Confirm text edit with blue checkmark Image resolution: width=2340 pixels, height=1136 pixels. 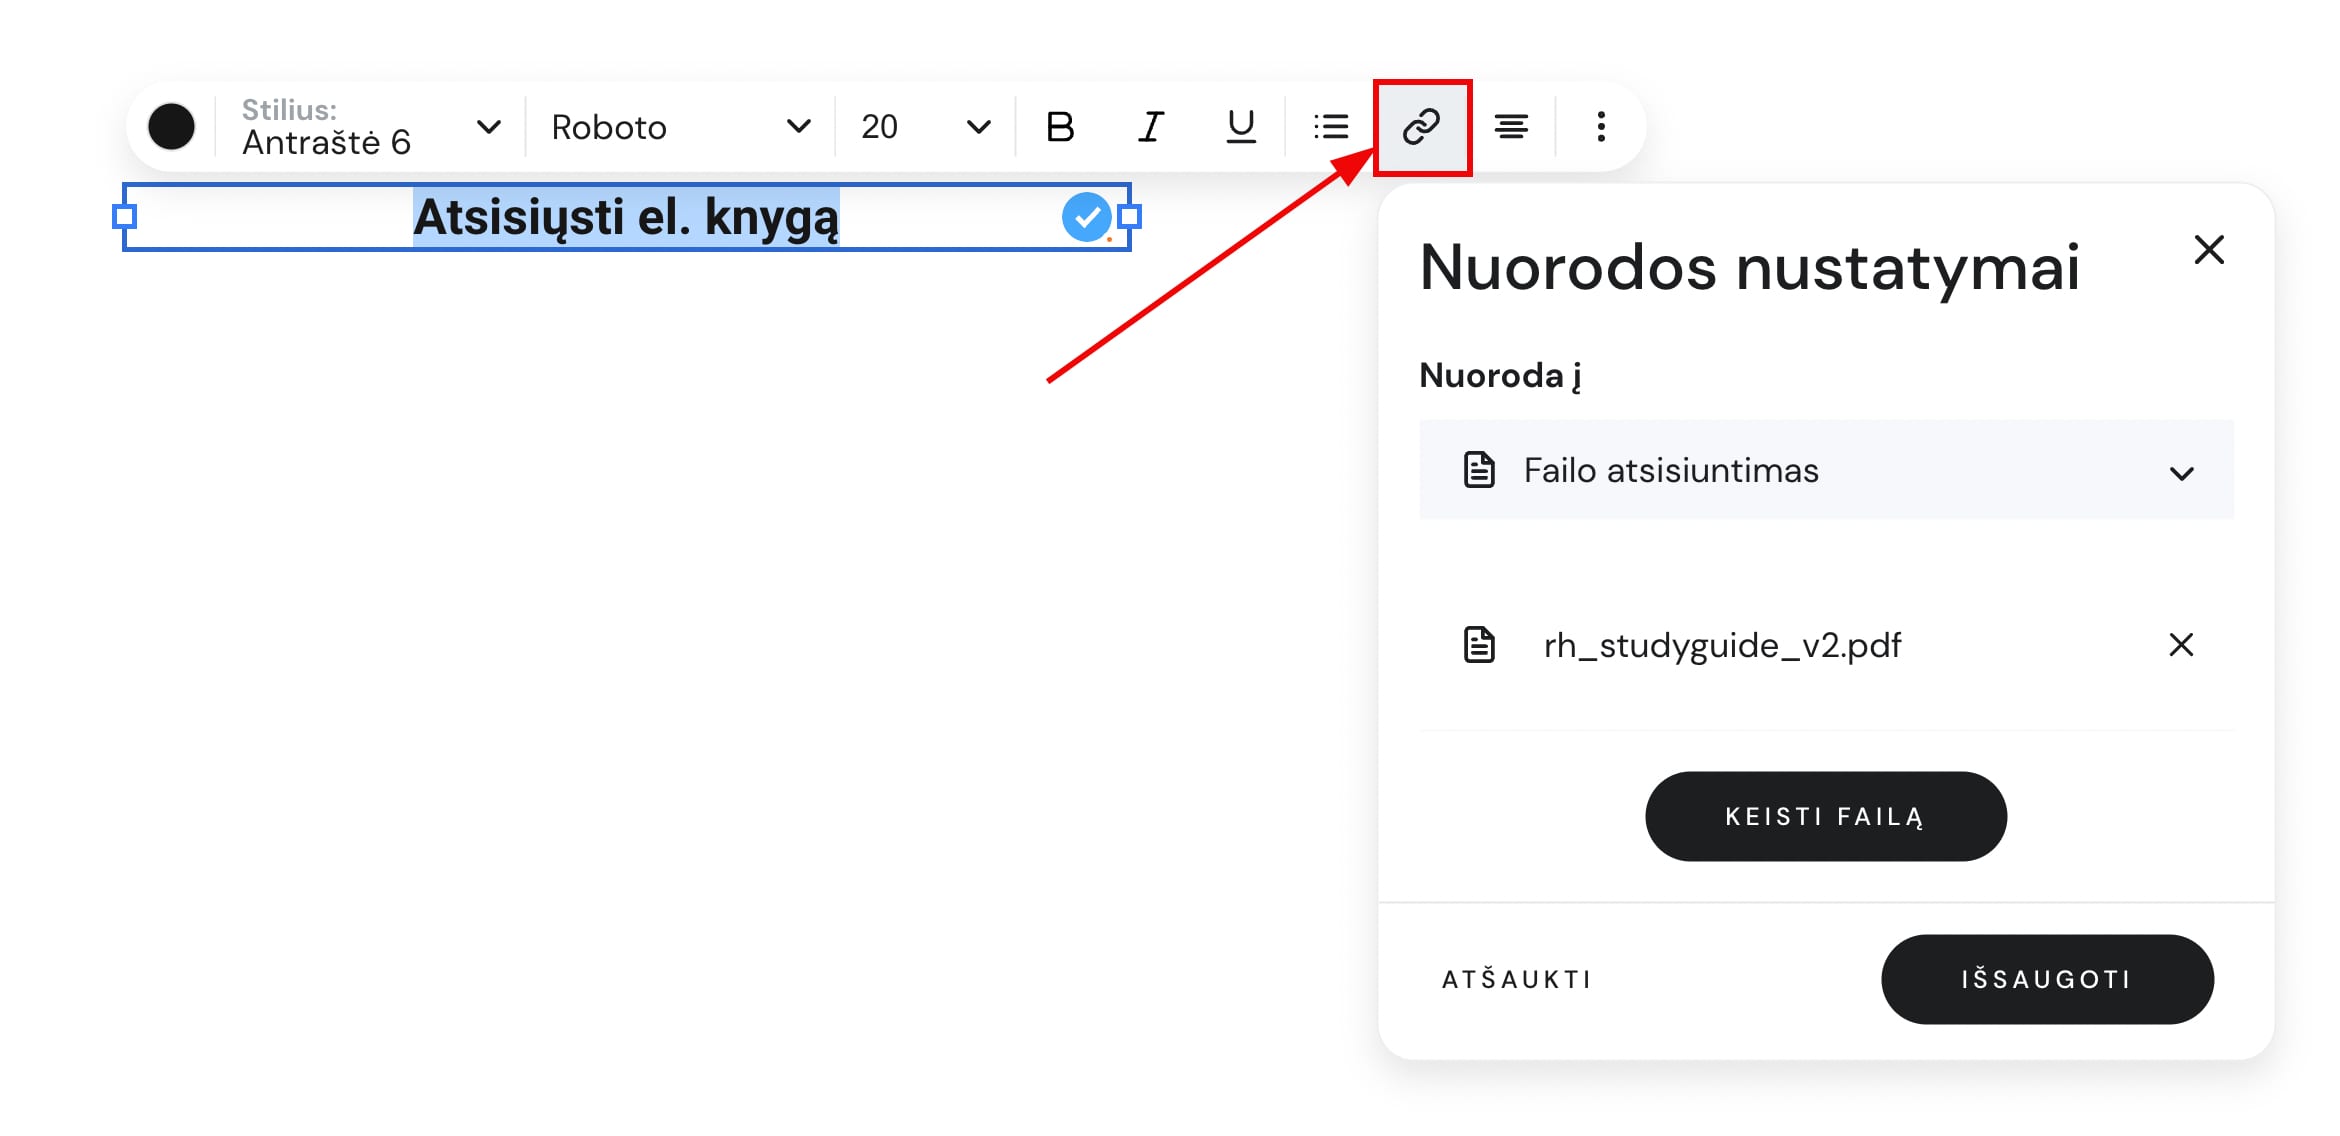[x=1086, y=217]
